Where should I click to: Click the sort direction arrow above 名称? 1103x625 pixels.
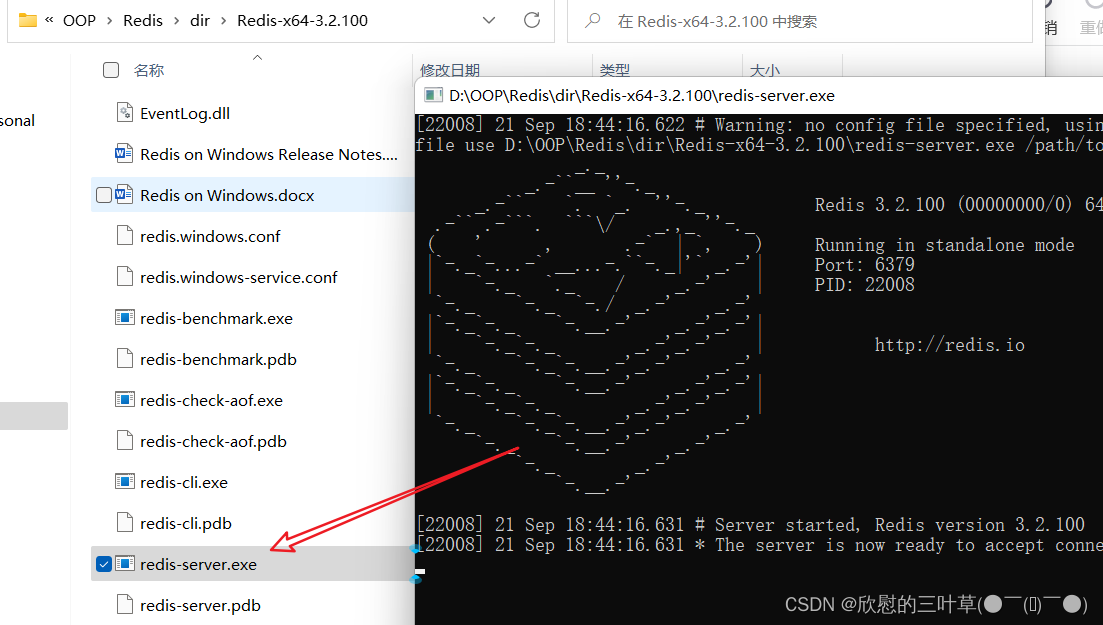click(x=257, y=58)
